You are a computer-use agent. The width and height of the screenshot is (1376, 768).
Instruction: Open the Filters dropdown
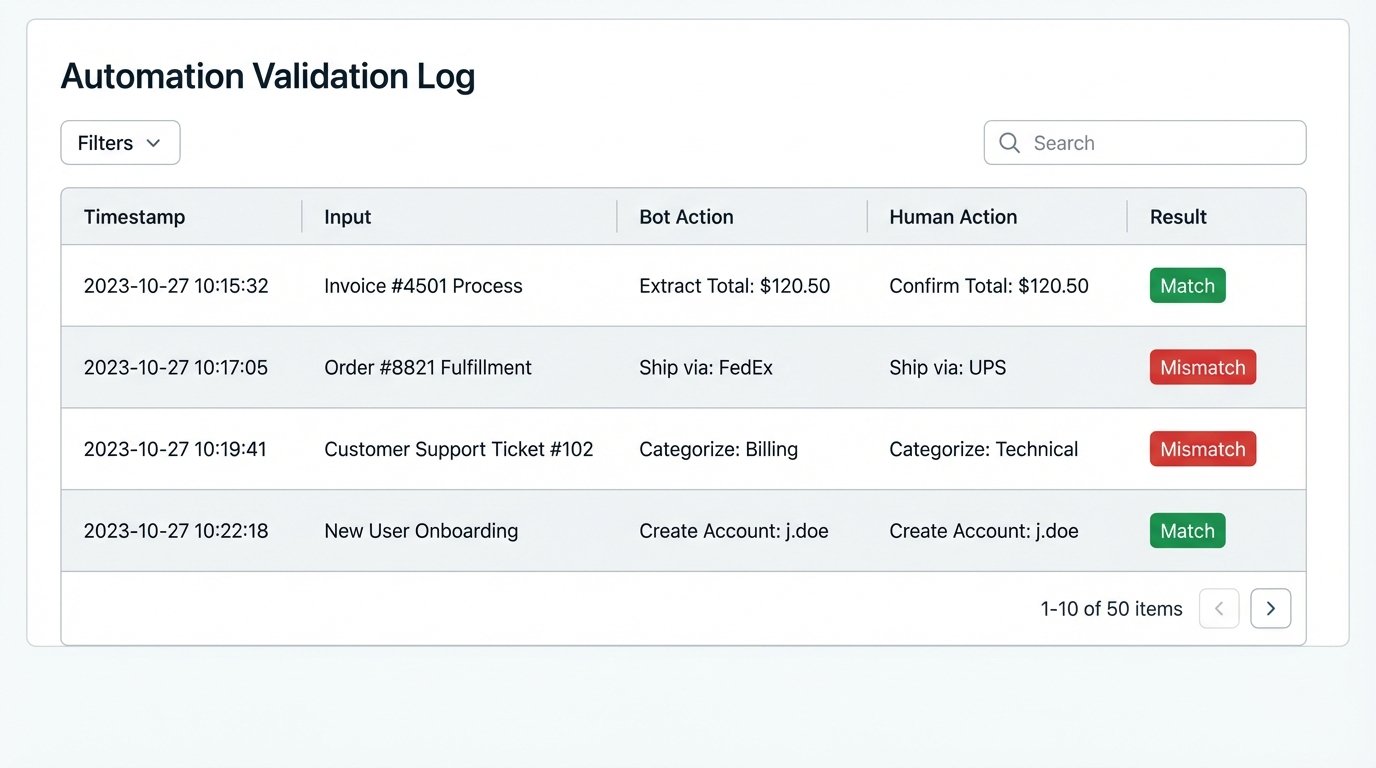coord(120,143)
